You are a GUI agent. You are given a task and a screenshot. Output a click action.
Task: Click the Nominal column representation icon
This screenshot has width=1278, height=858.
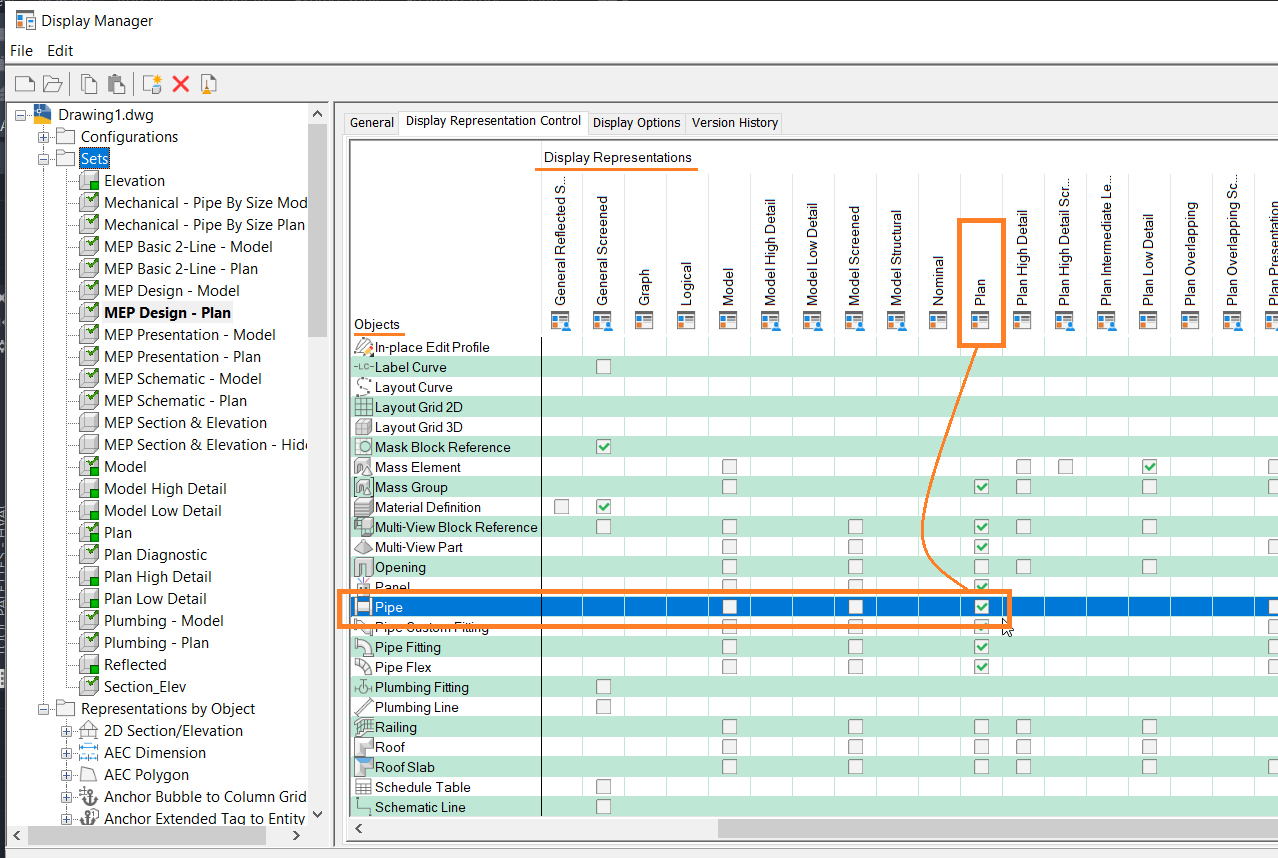[x=939, y=320]
